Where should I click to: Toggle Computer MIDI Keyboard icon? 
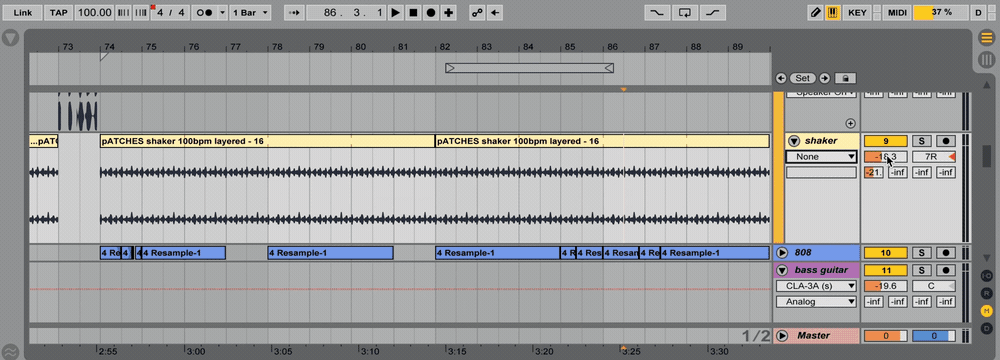click(832, 12)
